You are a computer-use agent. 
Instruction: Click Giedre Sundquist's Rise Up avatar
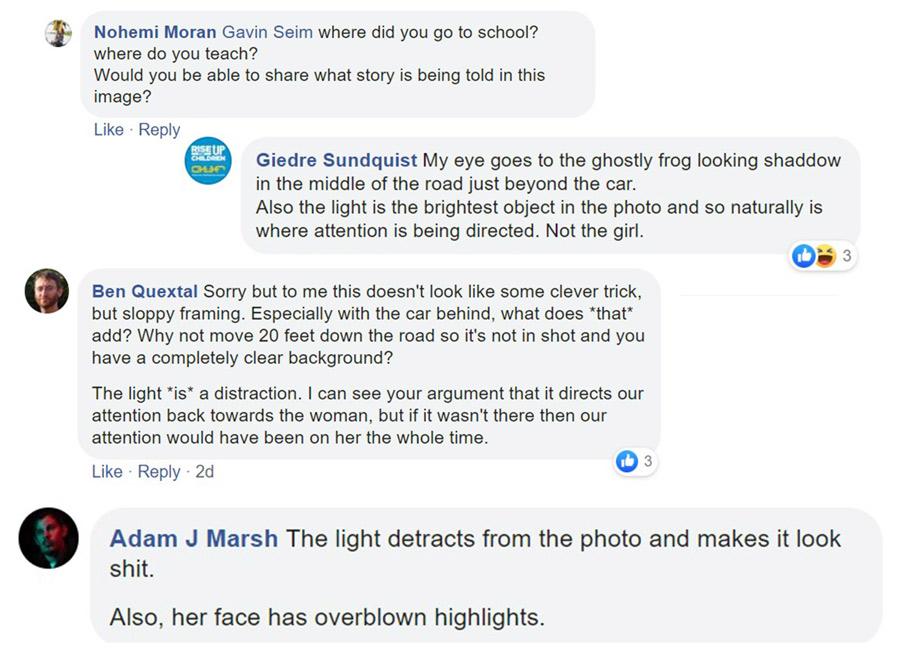[x=208, y=161]
